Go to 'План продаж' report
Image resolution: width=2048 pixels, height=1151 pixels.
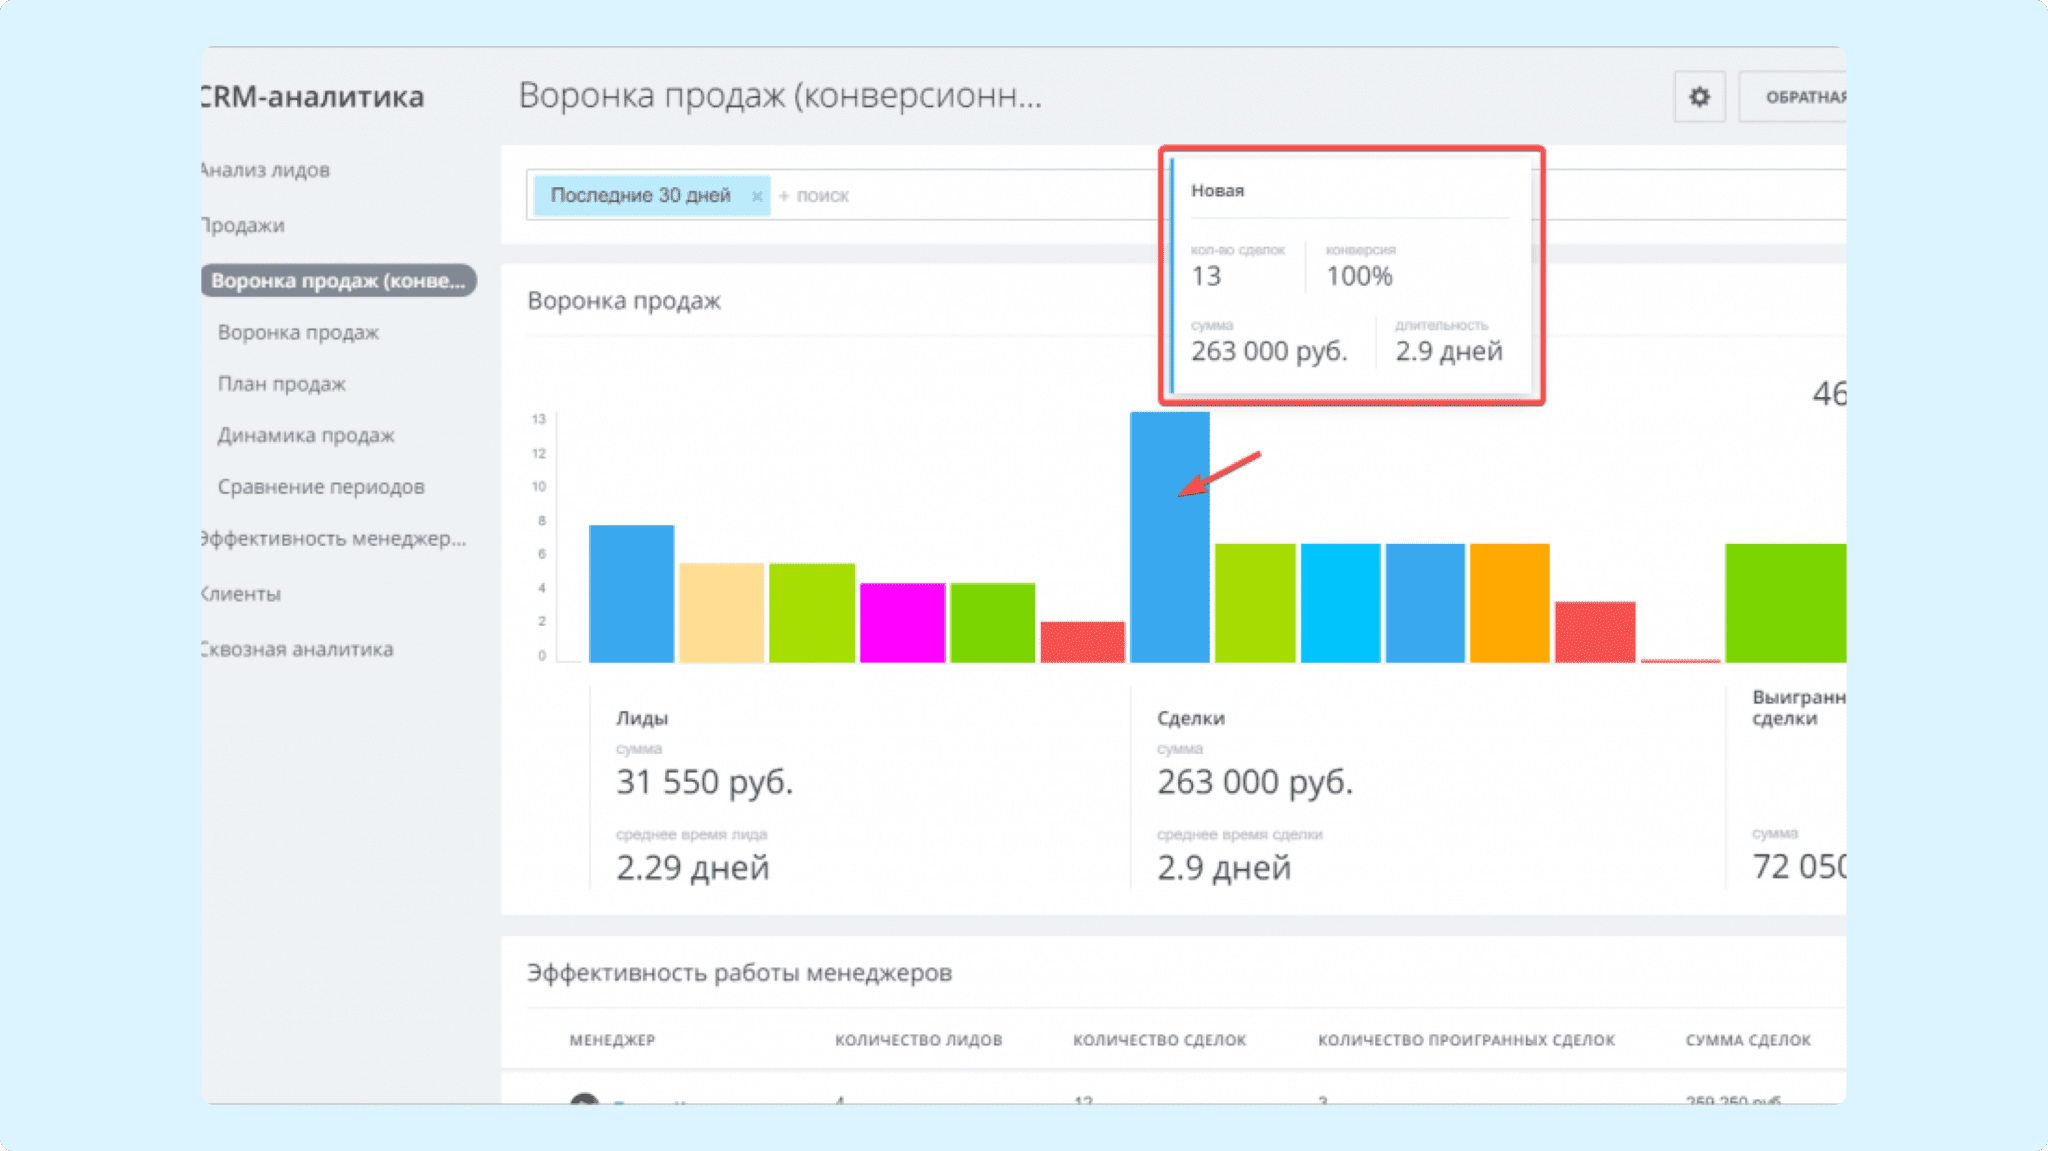pyautogui.click(x=282, y=384)
